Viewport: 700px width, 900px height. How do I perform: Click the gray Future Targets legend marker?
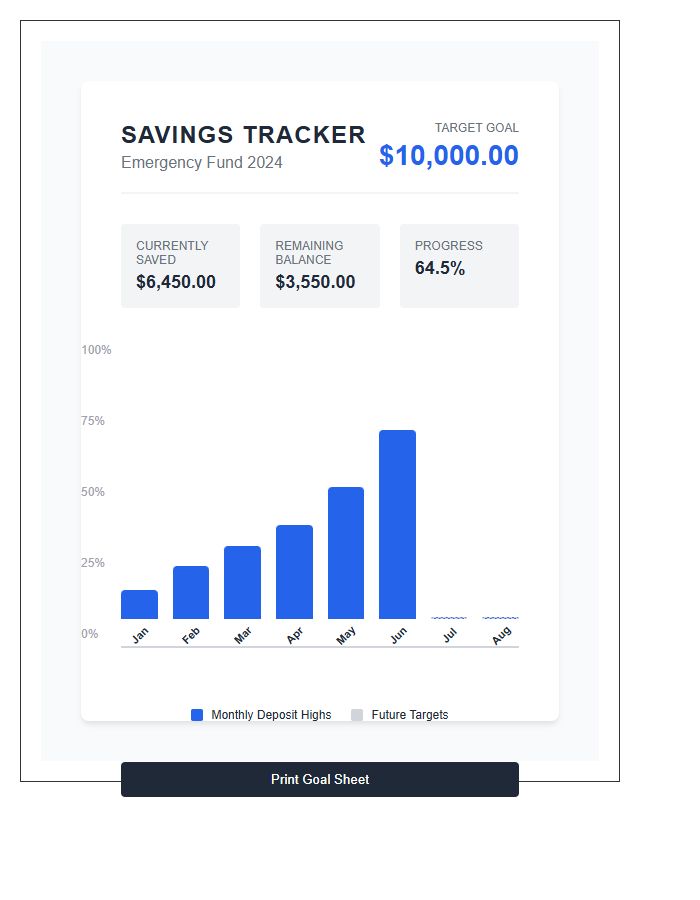(356, 714)
